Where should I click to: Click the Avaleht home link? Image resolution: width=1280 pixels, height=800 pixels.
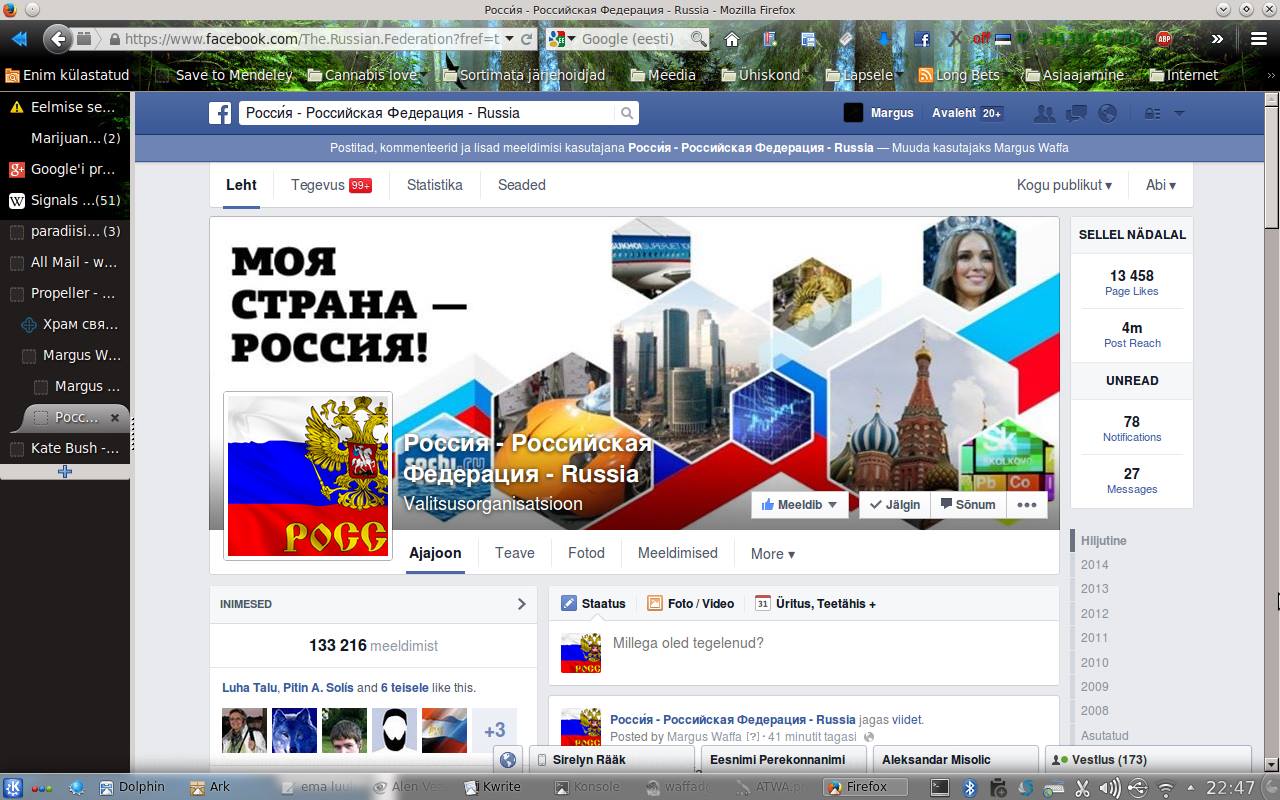[954, 113]
